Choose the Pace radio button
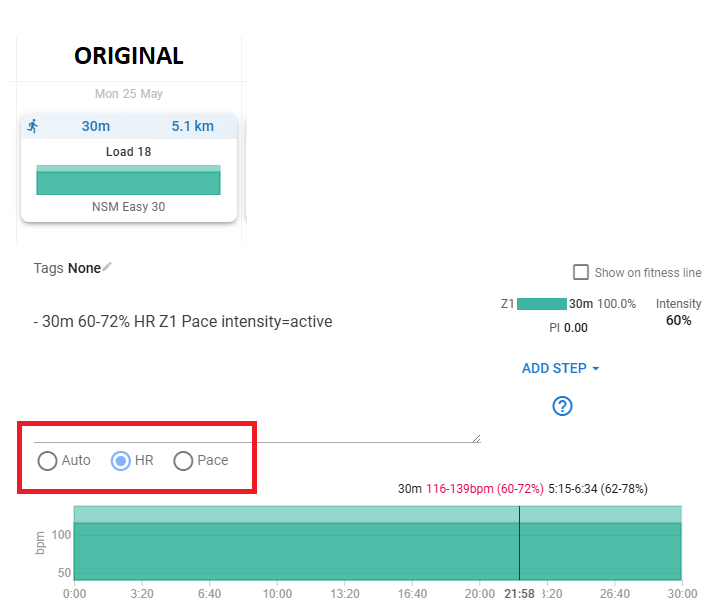Screen dimensions: 725x605 pyautogui.click(x=183, y=461)
